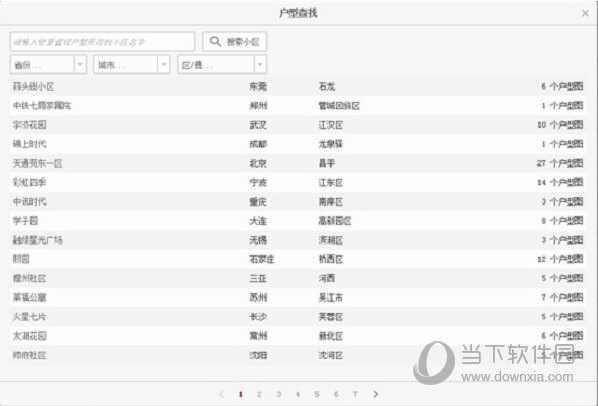Viewport: 598px width, 406px height.
Task: Open the 省份 dropdown
Action: pos(48,64)
